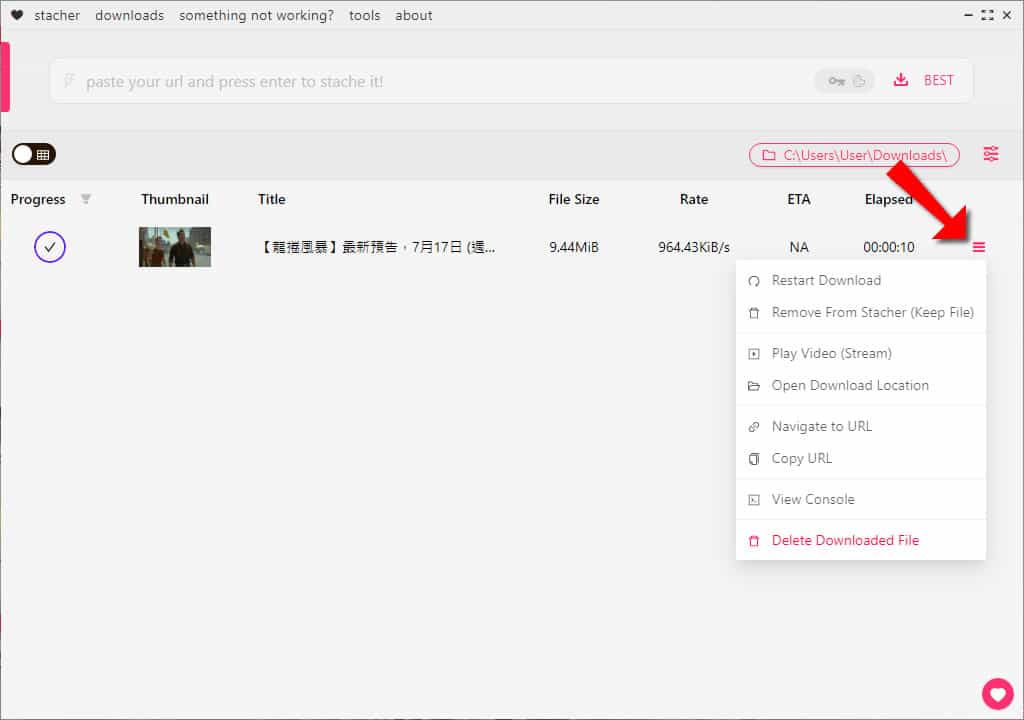Click the 964.43KiB/s rate value
Viewport: 1024px width, 720px height.
694,247
